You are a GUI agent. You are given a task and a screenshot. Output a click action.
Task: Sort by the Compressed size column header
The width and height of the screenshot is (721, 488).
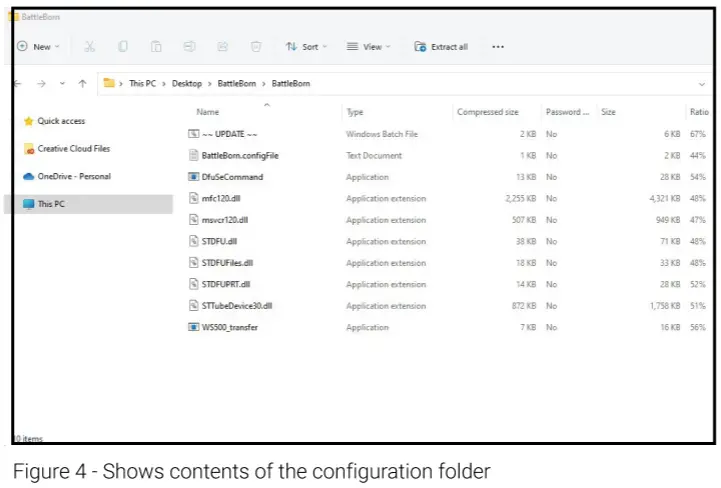487,112
